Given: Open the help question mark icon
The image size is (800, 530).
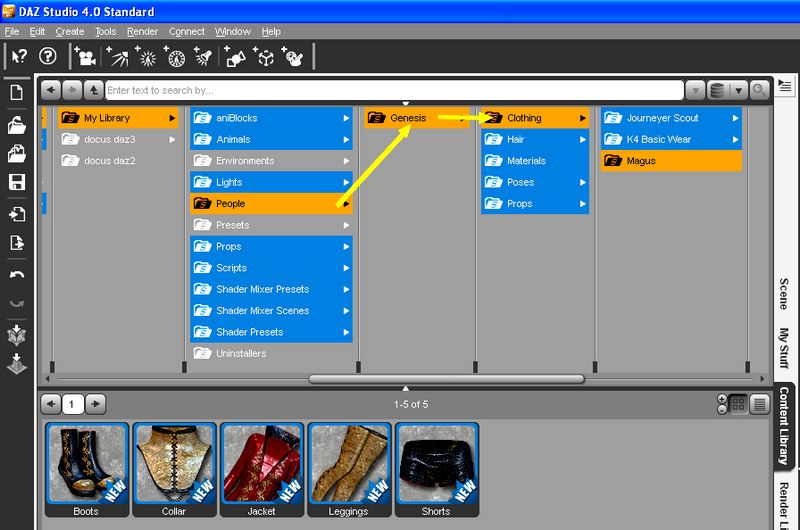Looking at the screenshot, I should [x=48, y=56].
